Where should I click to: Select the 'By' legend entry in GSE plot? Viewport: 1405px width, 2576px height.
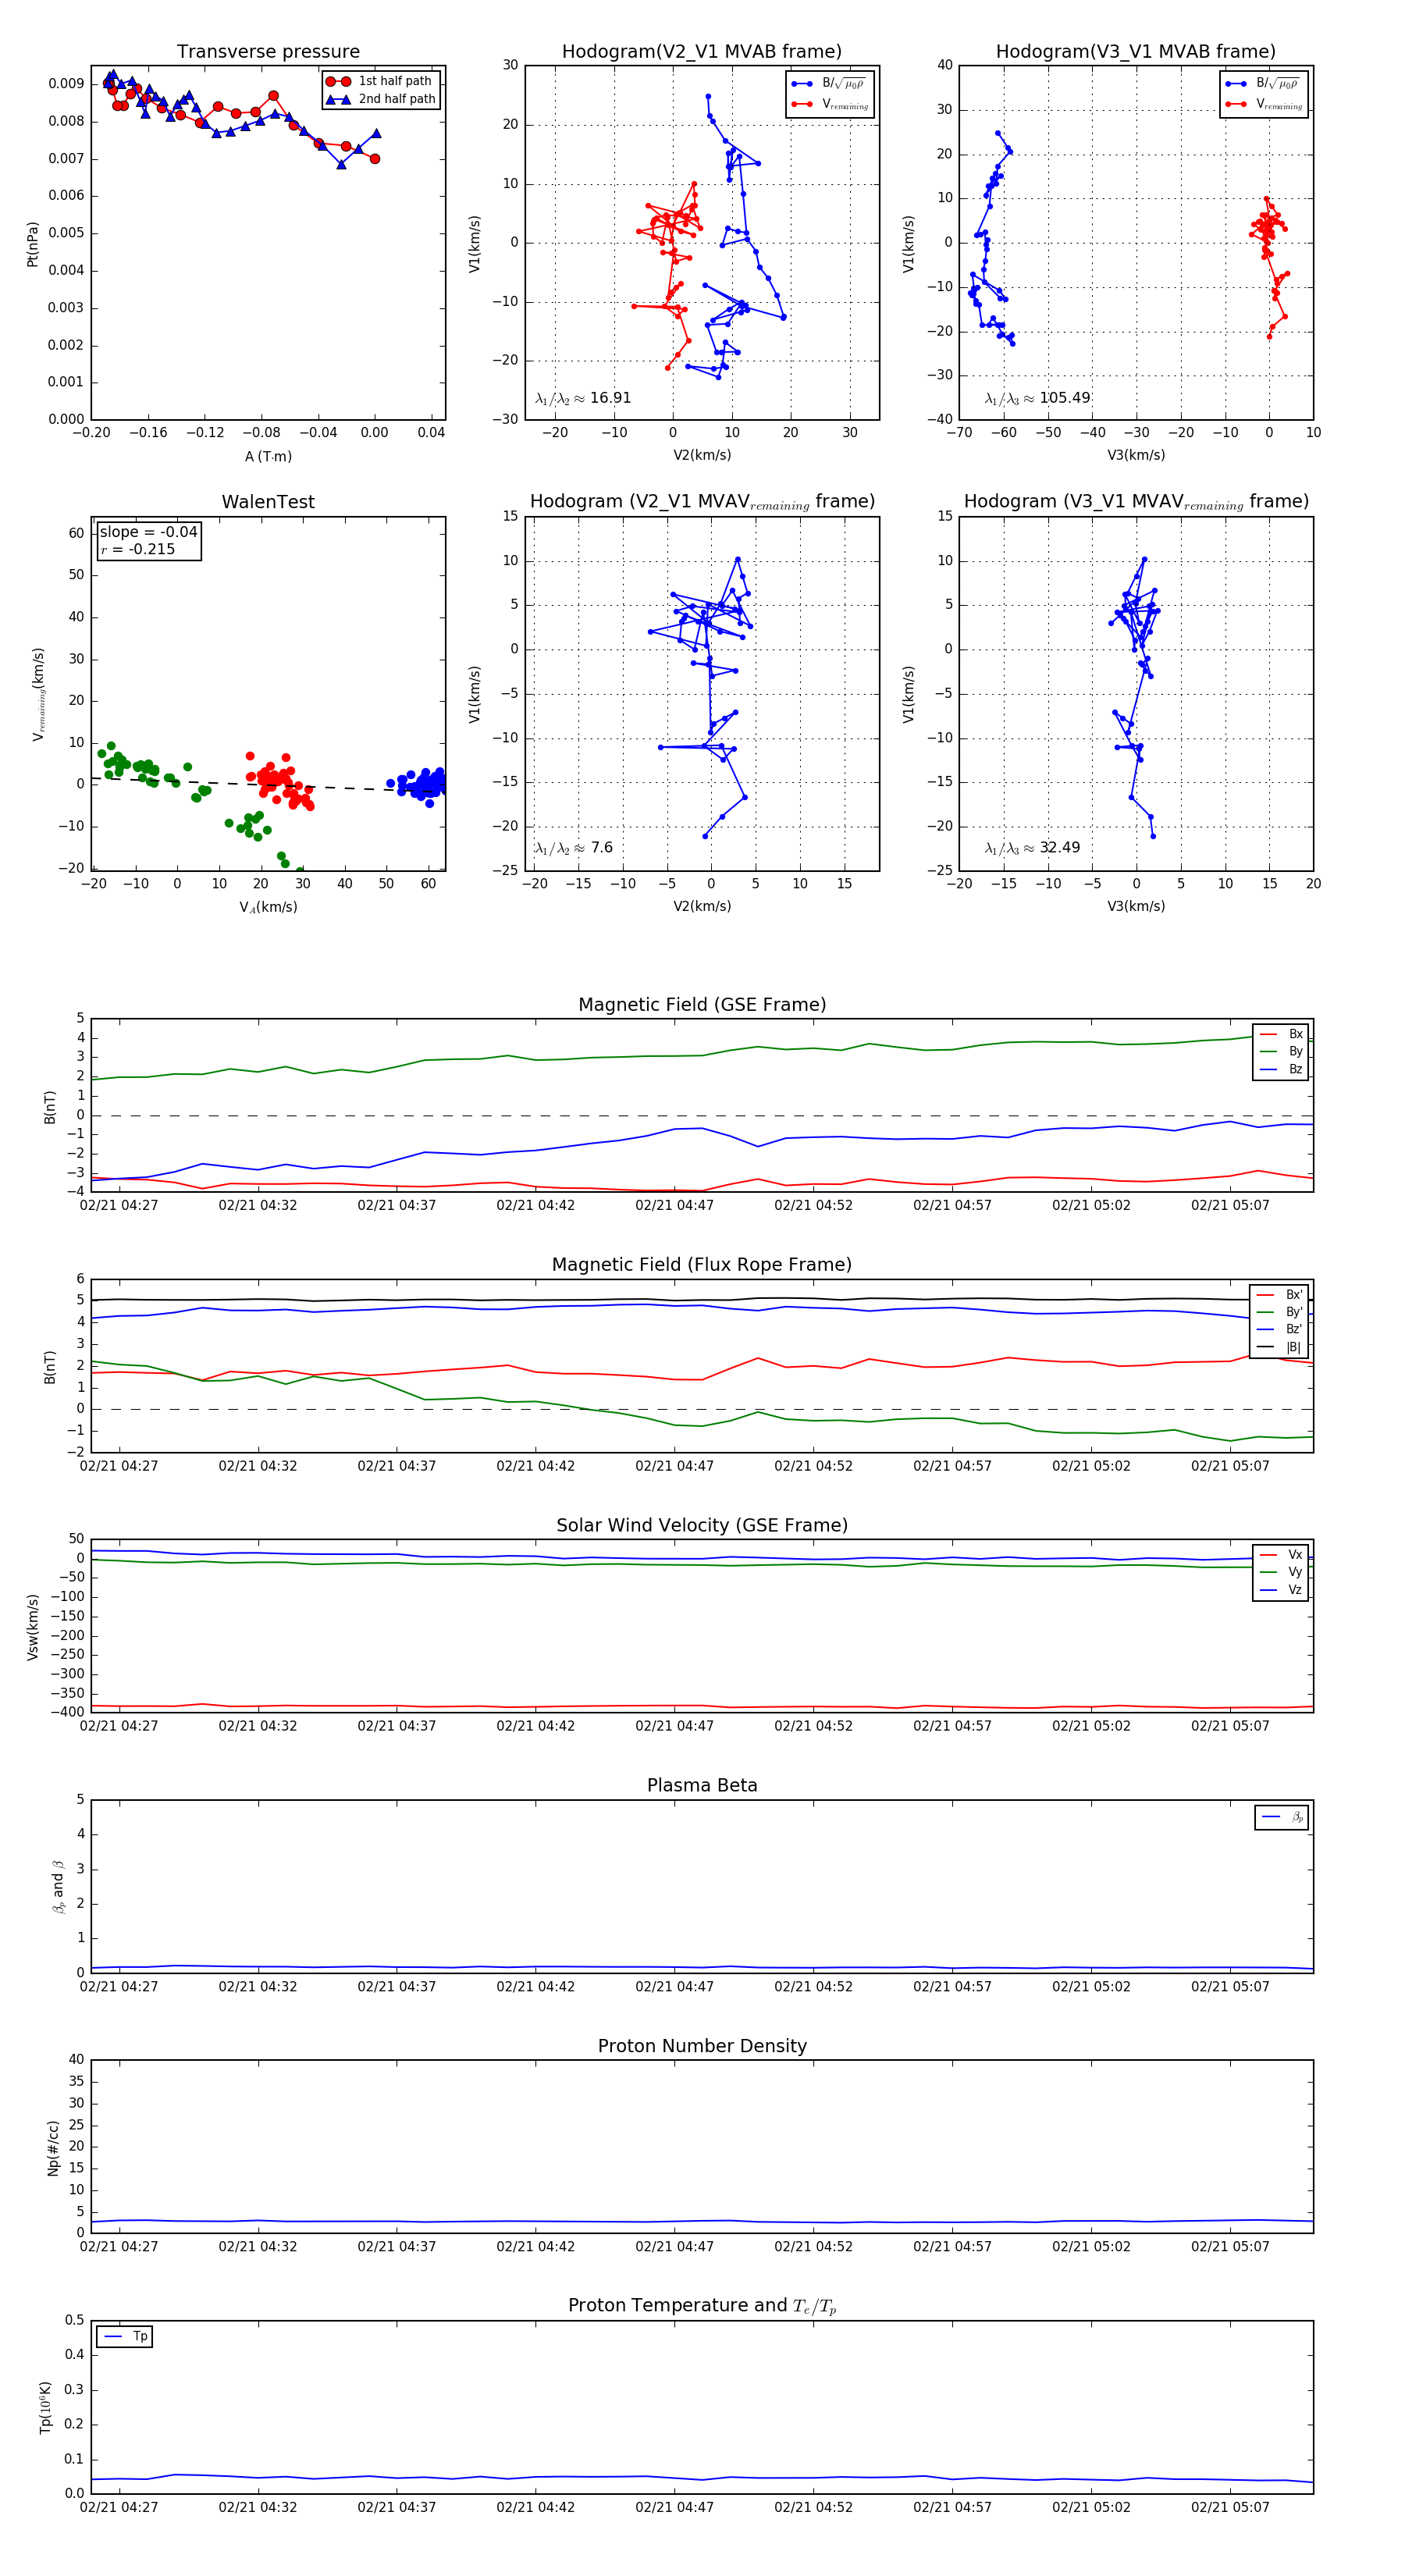point(1282,1052)
